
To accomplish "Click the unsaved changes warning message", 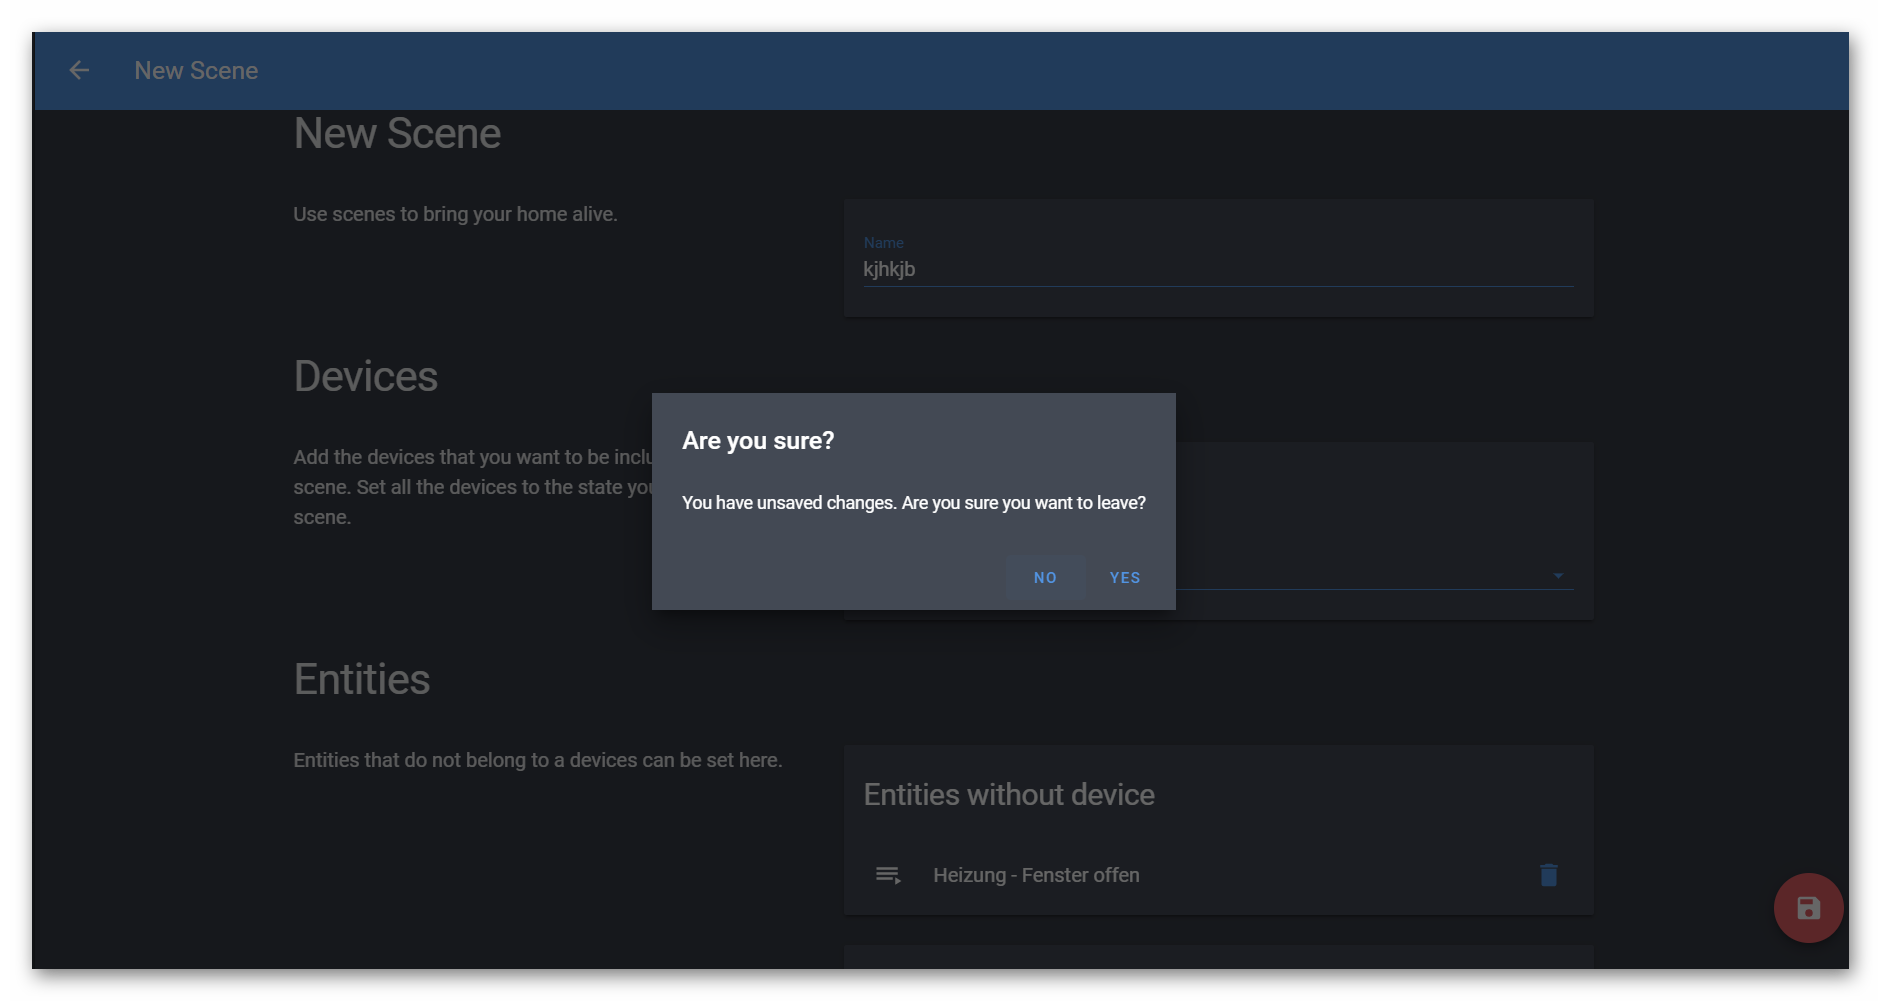I will (x=914, y=503).
